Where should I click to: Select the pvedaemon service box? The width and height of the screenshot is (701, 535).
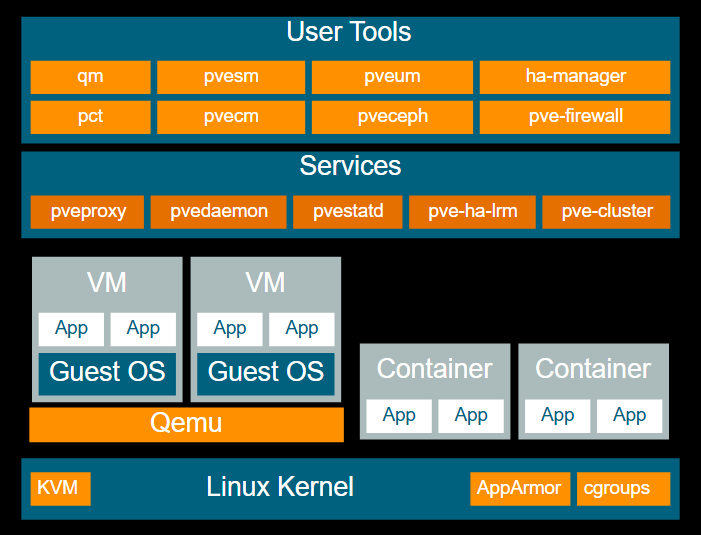point(219,212)
